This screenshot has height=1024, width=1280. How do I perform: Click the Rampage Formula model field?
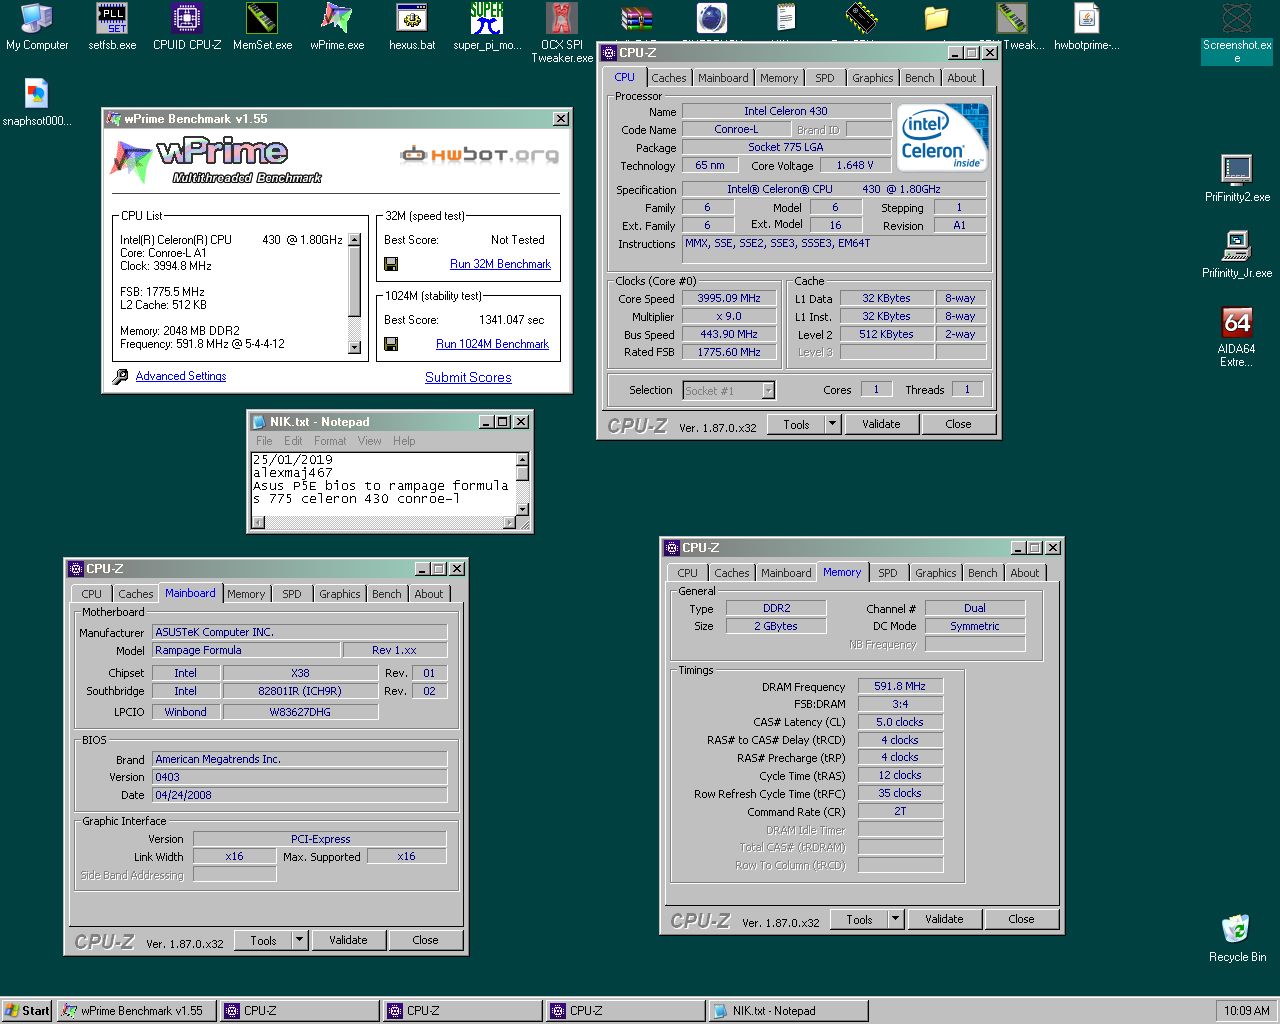pyautogui.click(x=246, y=650)
